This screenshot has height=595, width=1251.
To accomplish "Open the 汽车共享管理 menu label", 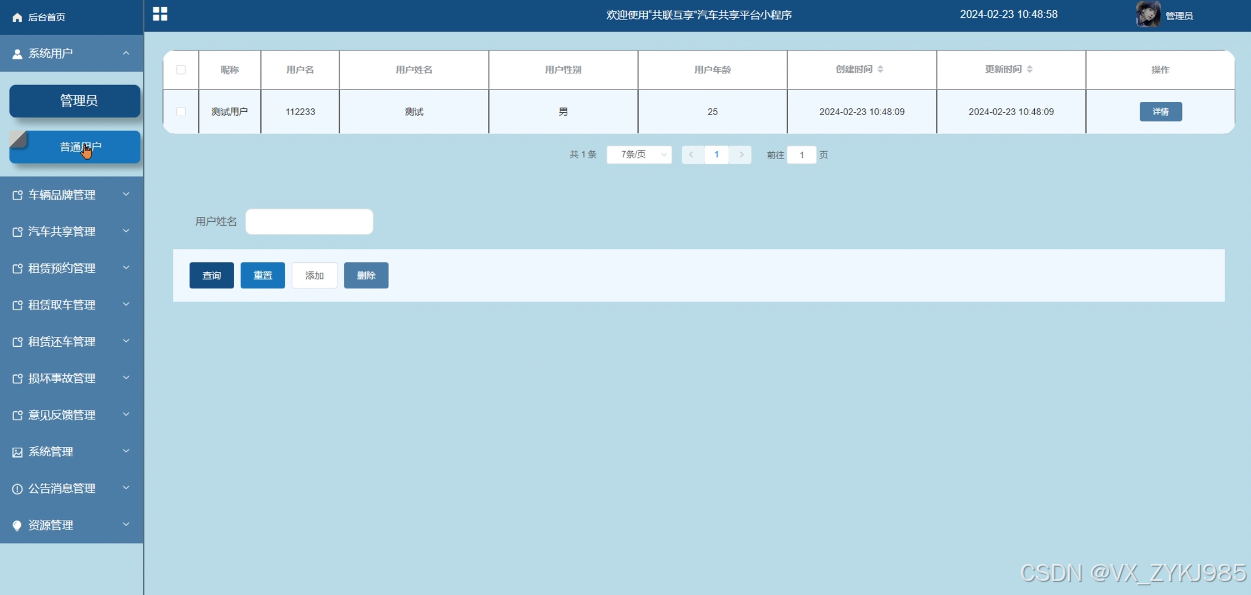I will 62,232.
